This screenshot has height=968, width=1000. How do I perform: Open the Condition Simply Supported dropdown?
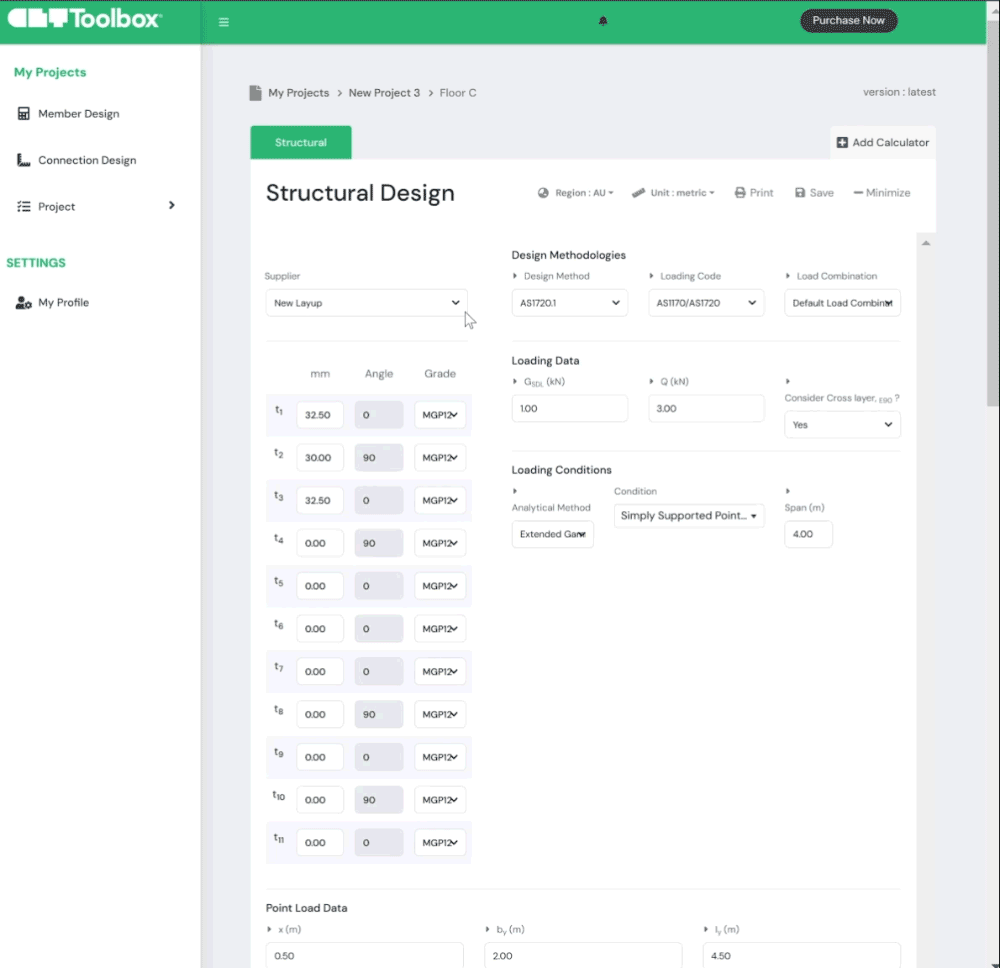(x=690, y=516)
